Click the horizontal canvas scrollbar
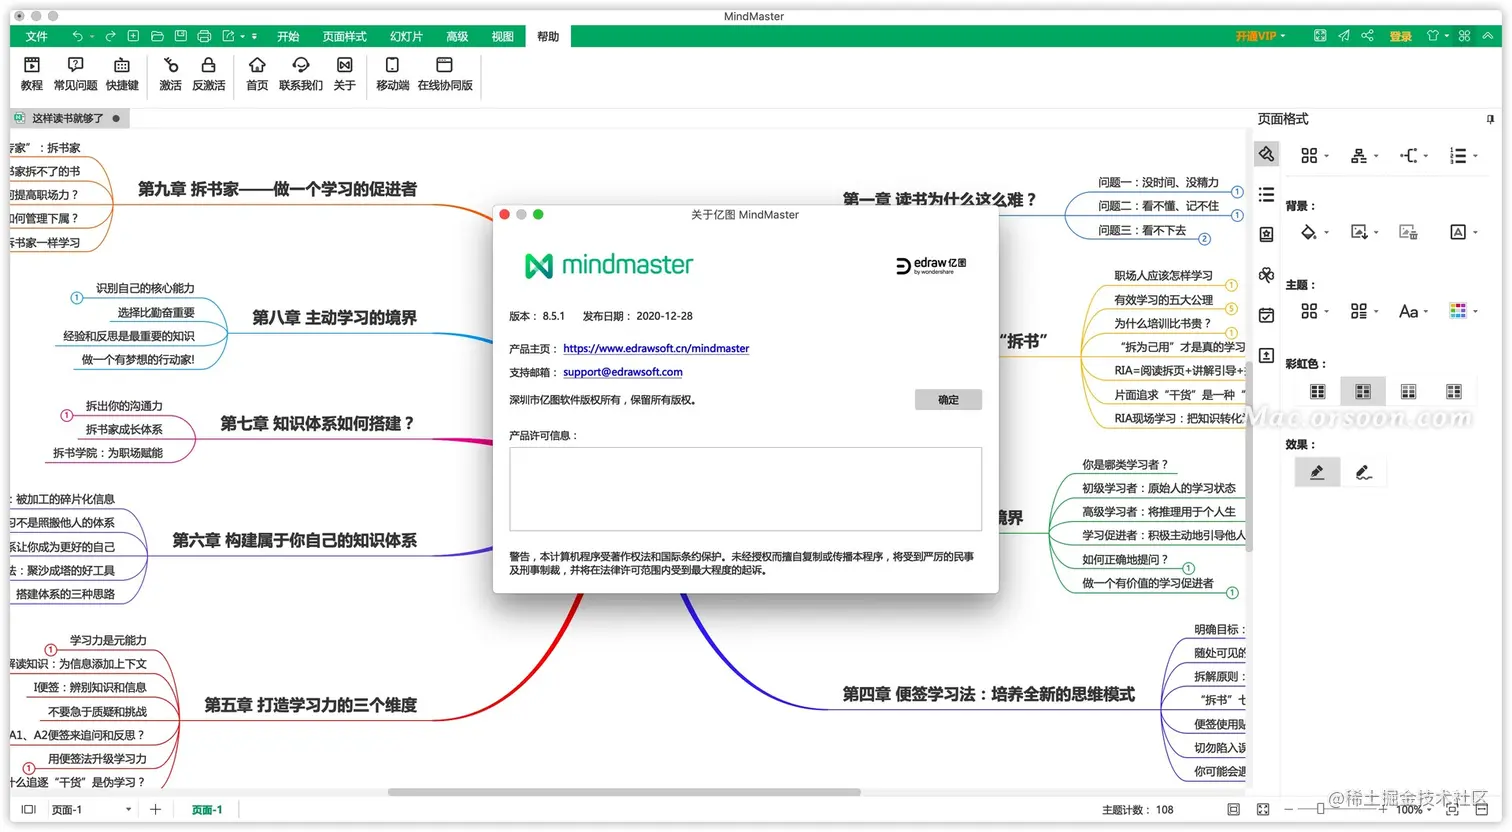This screenshot has width=1512, height=832. (x=624, y=792)
